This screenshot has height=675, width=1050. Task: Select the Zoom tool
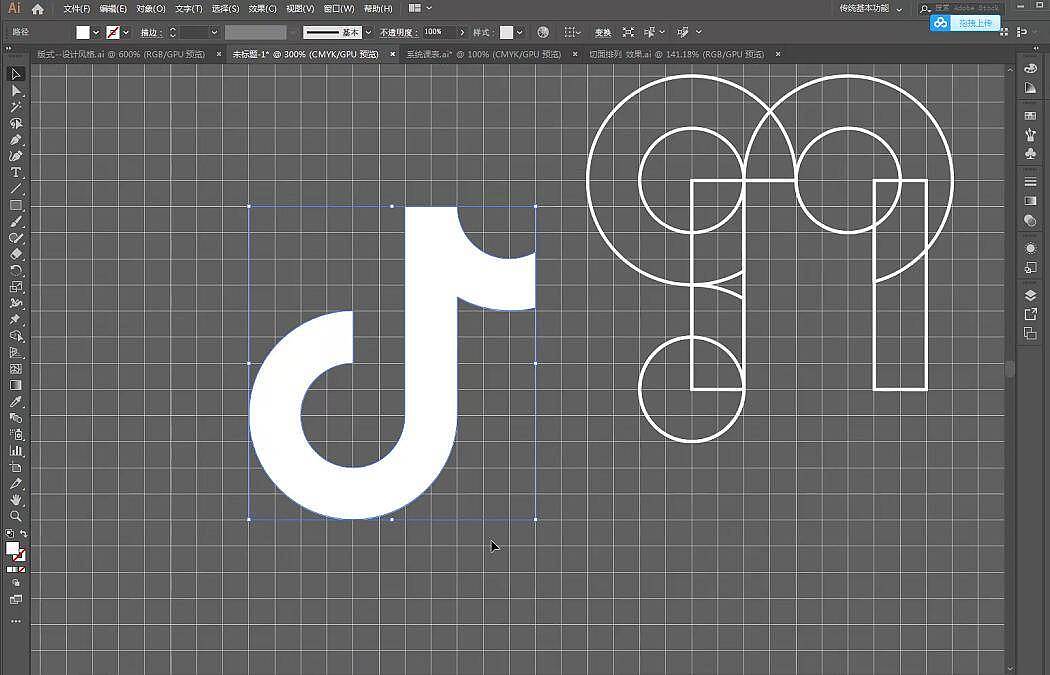click(x=16, y=516)
